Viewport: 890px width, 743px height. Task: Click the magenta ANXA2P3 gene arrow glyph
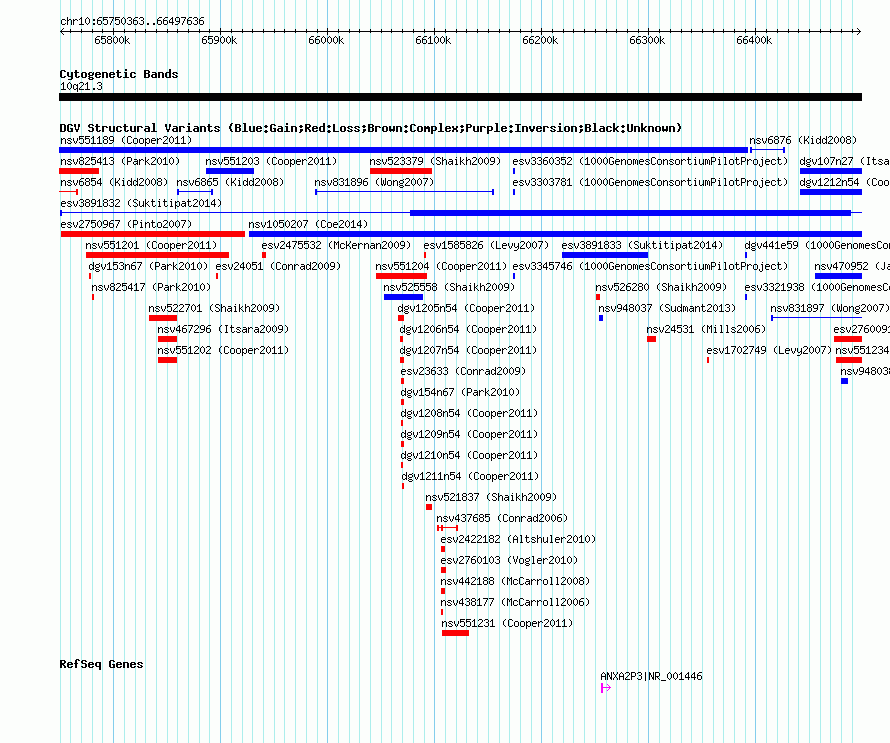(606, 688)
